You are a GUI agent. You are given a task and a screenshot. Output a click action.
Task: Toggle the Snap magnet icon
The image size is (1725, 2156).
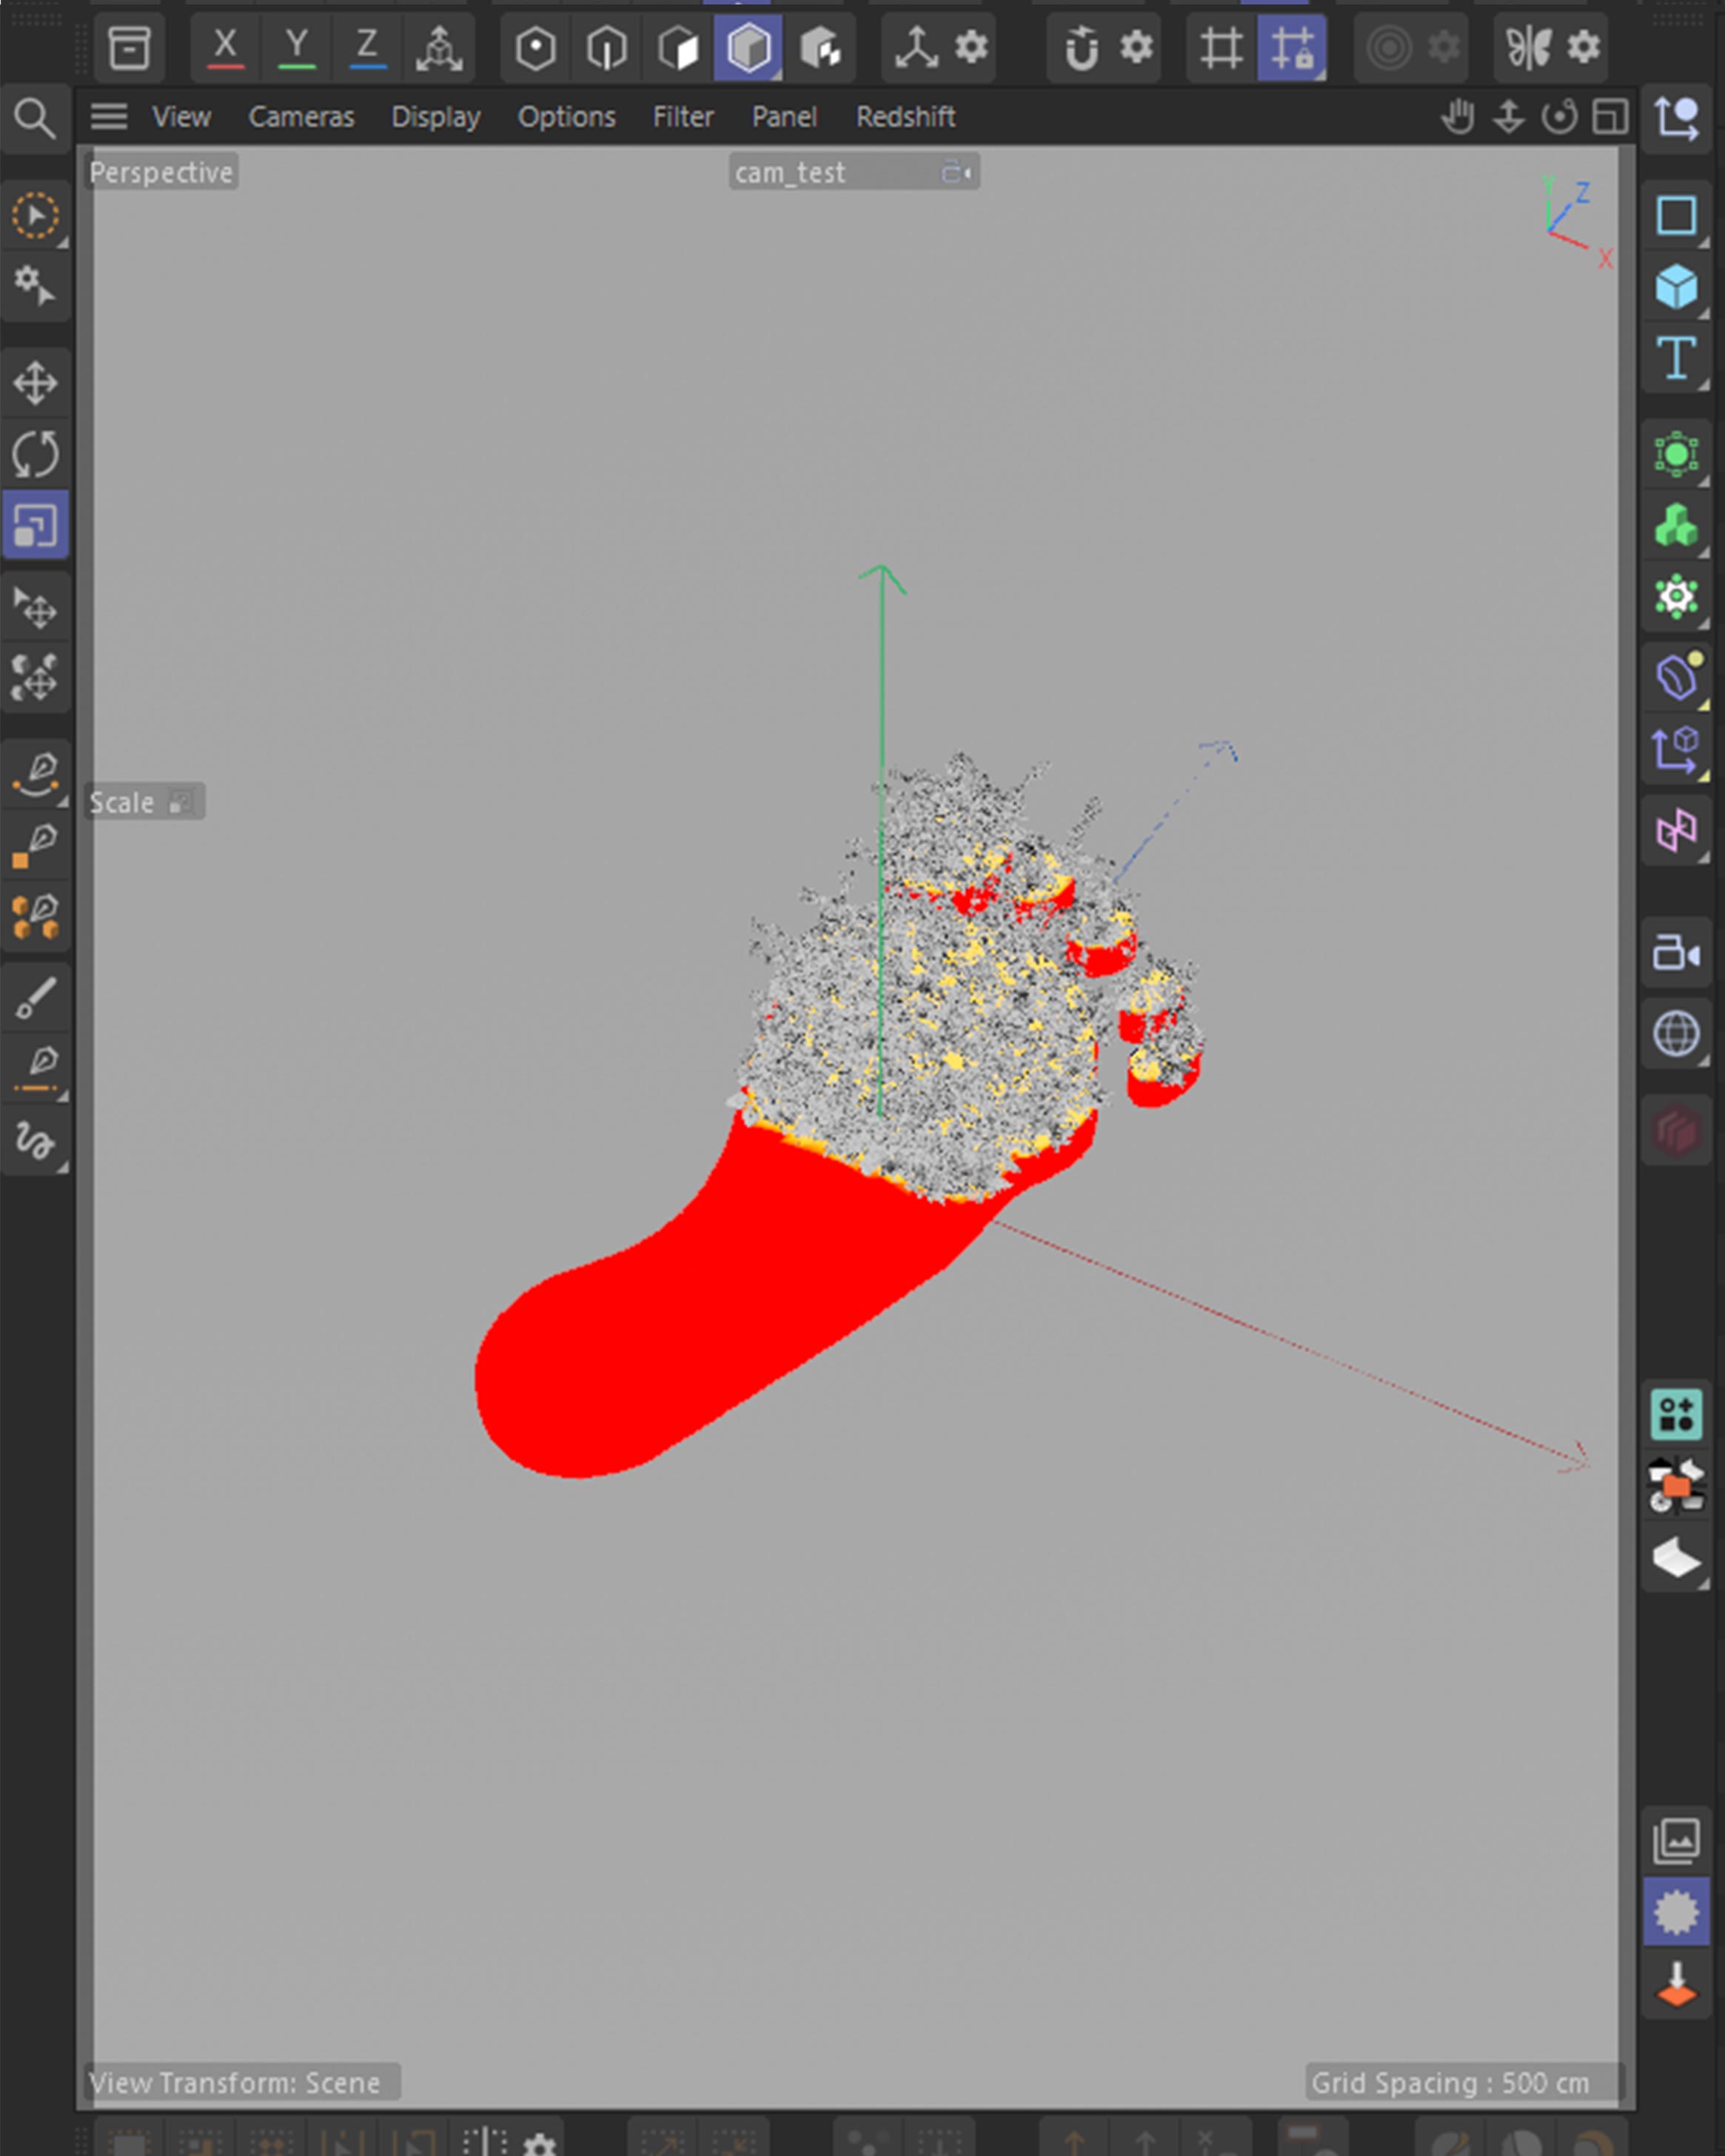pos(1081,47)
